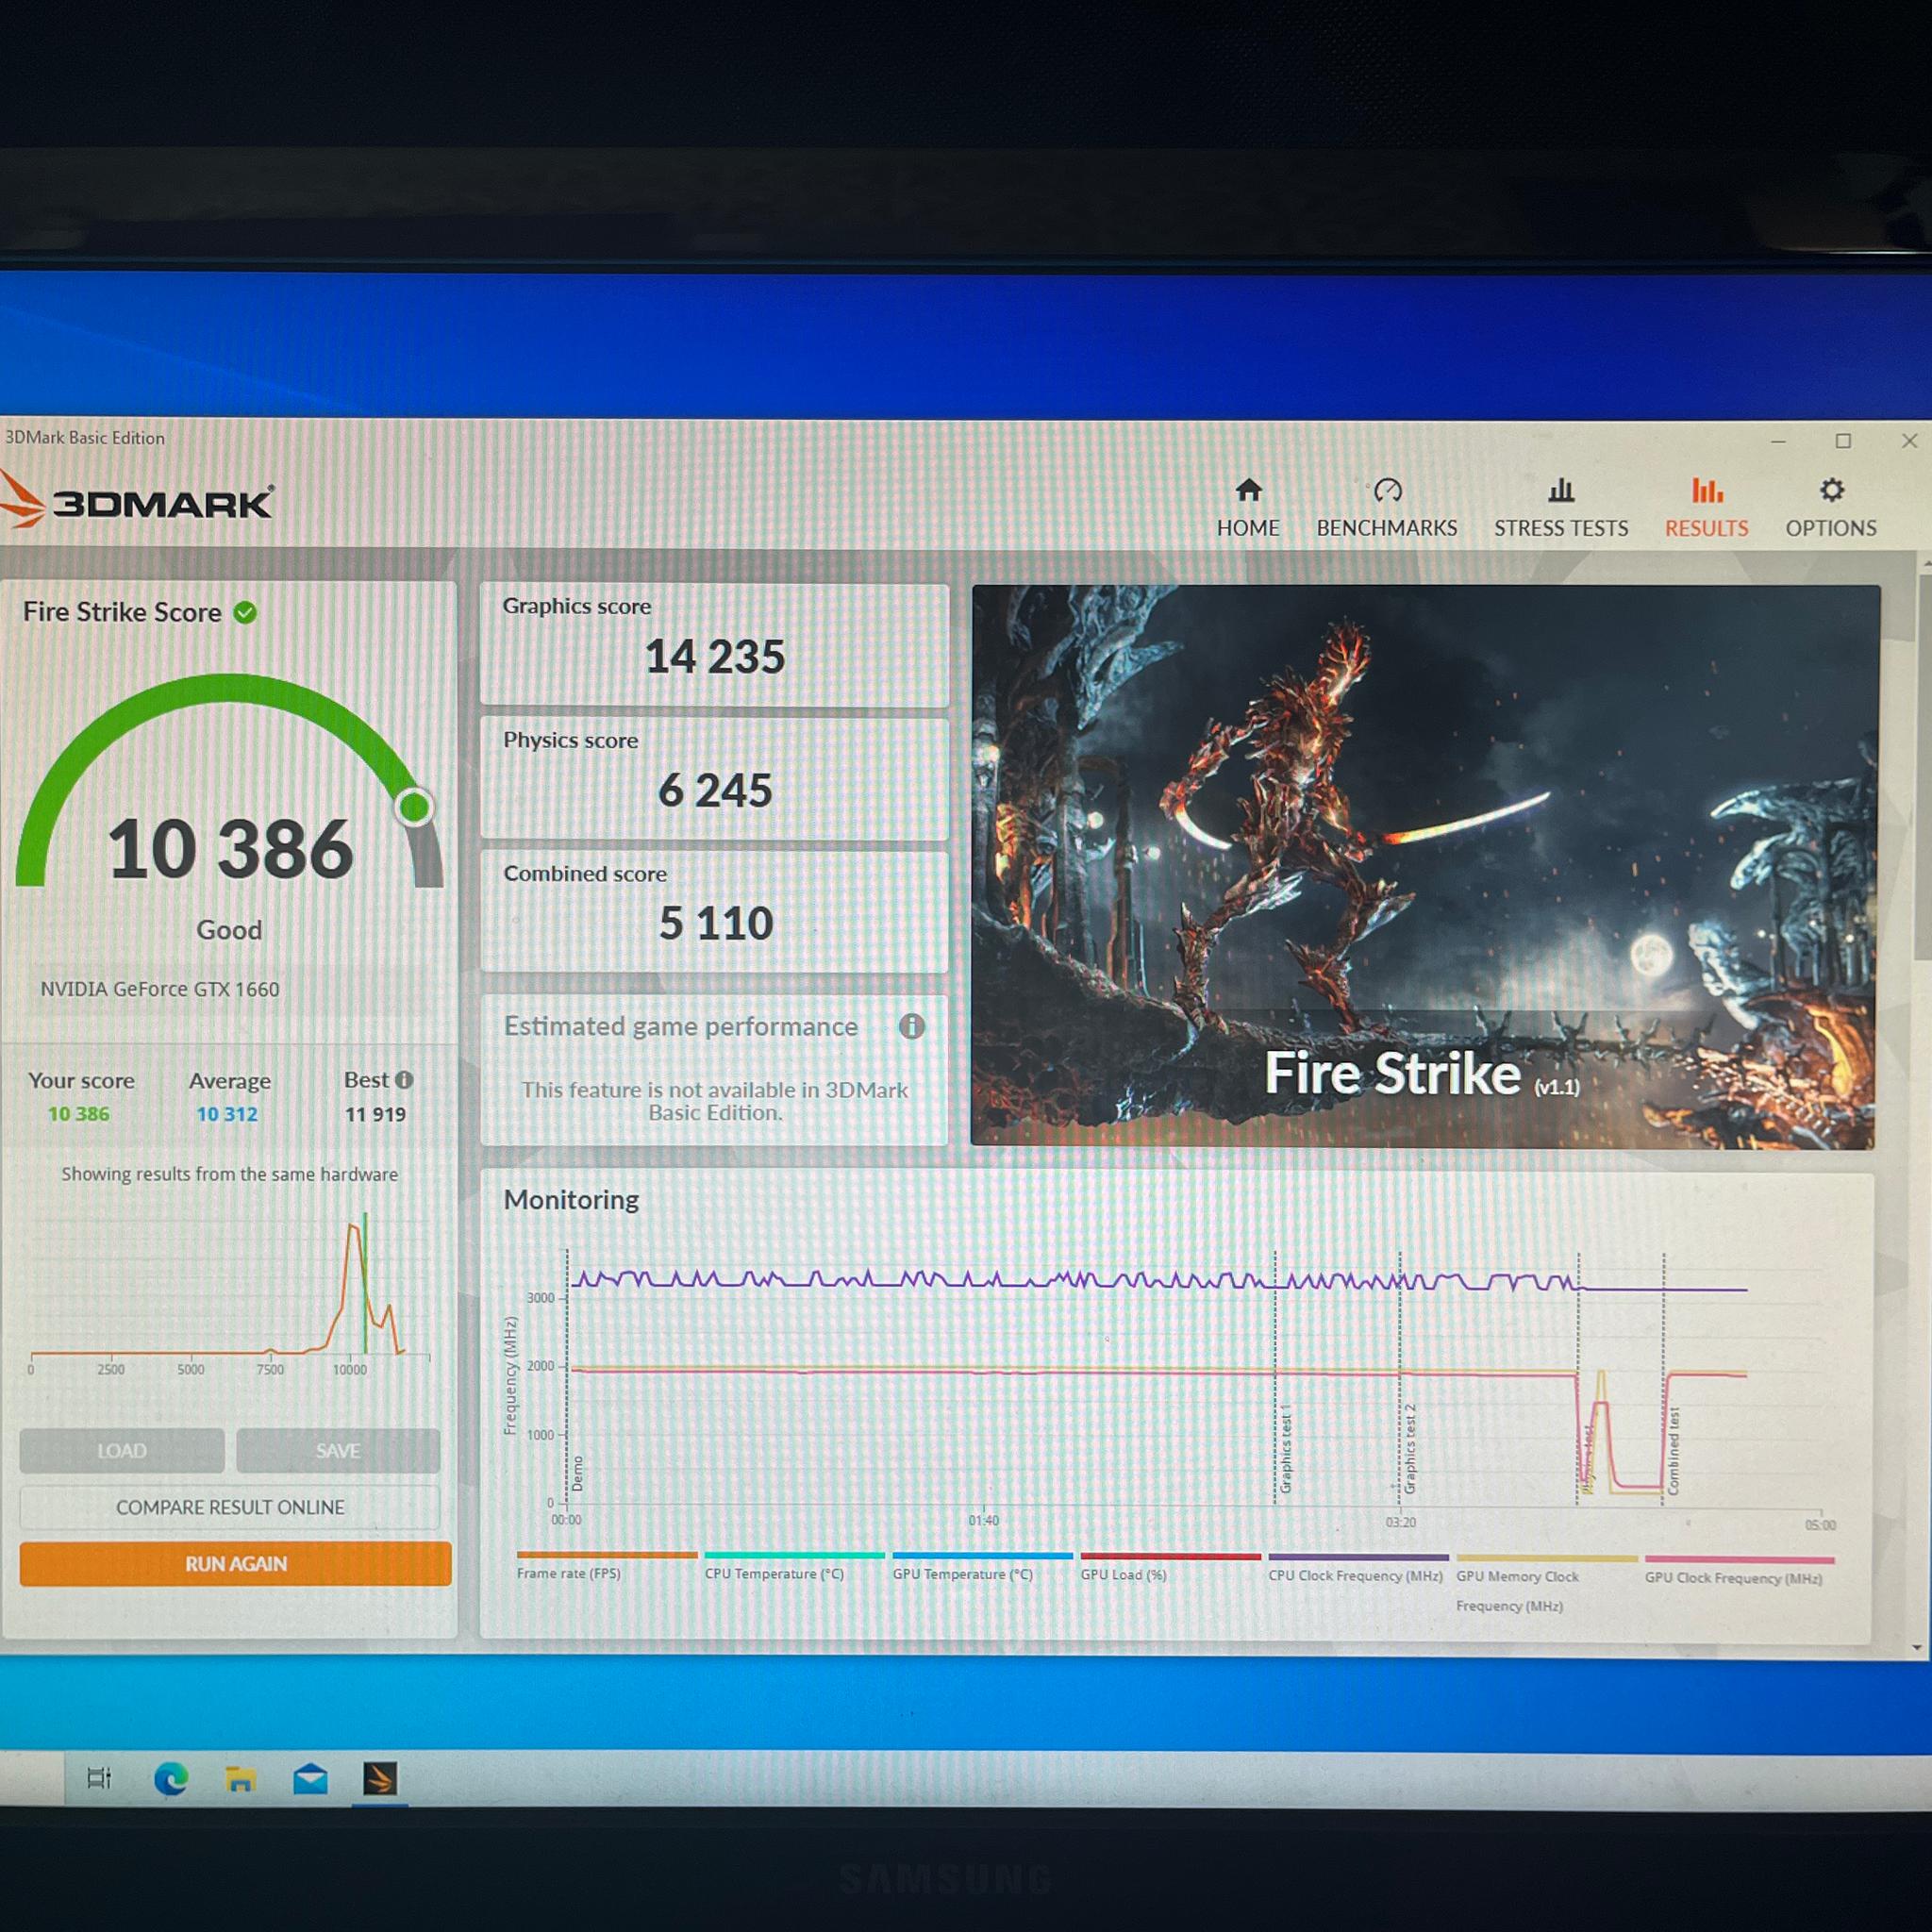This screenshot has height=1932, width=1932.
Task: Open the OPTIONS tab
Action: [x=1831, y=508]
